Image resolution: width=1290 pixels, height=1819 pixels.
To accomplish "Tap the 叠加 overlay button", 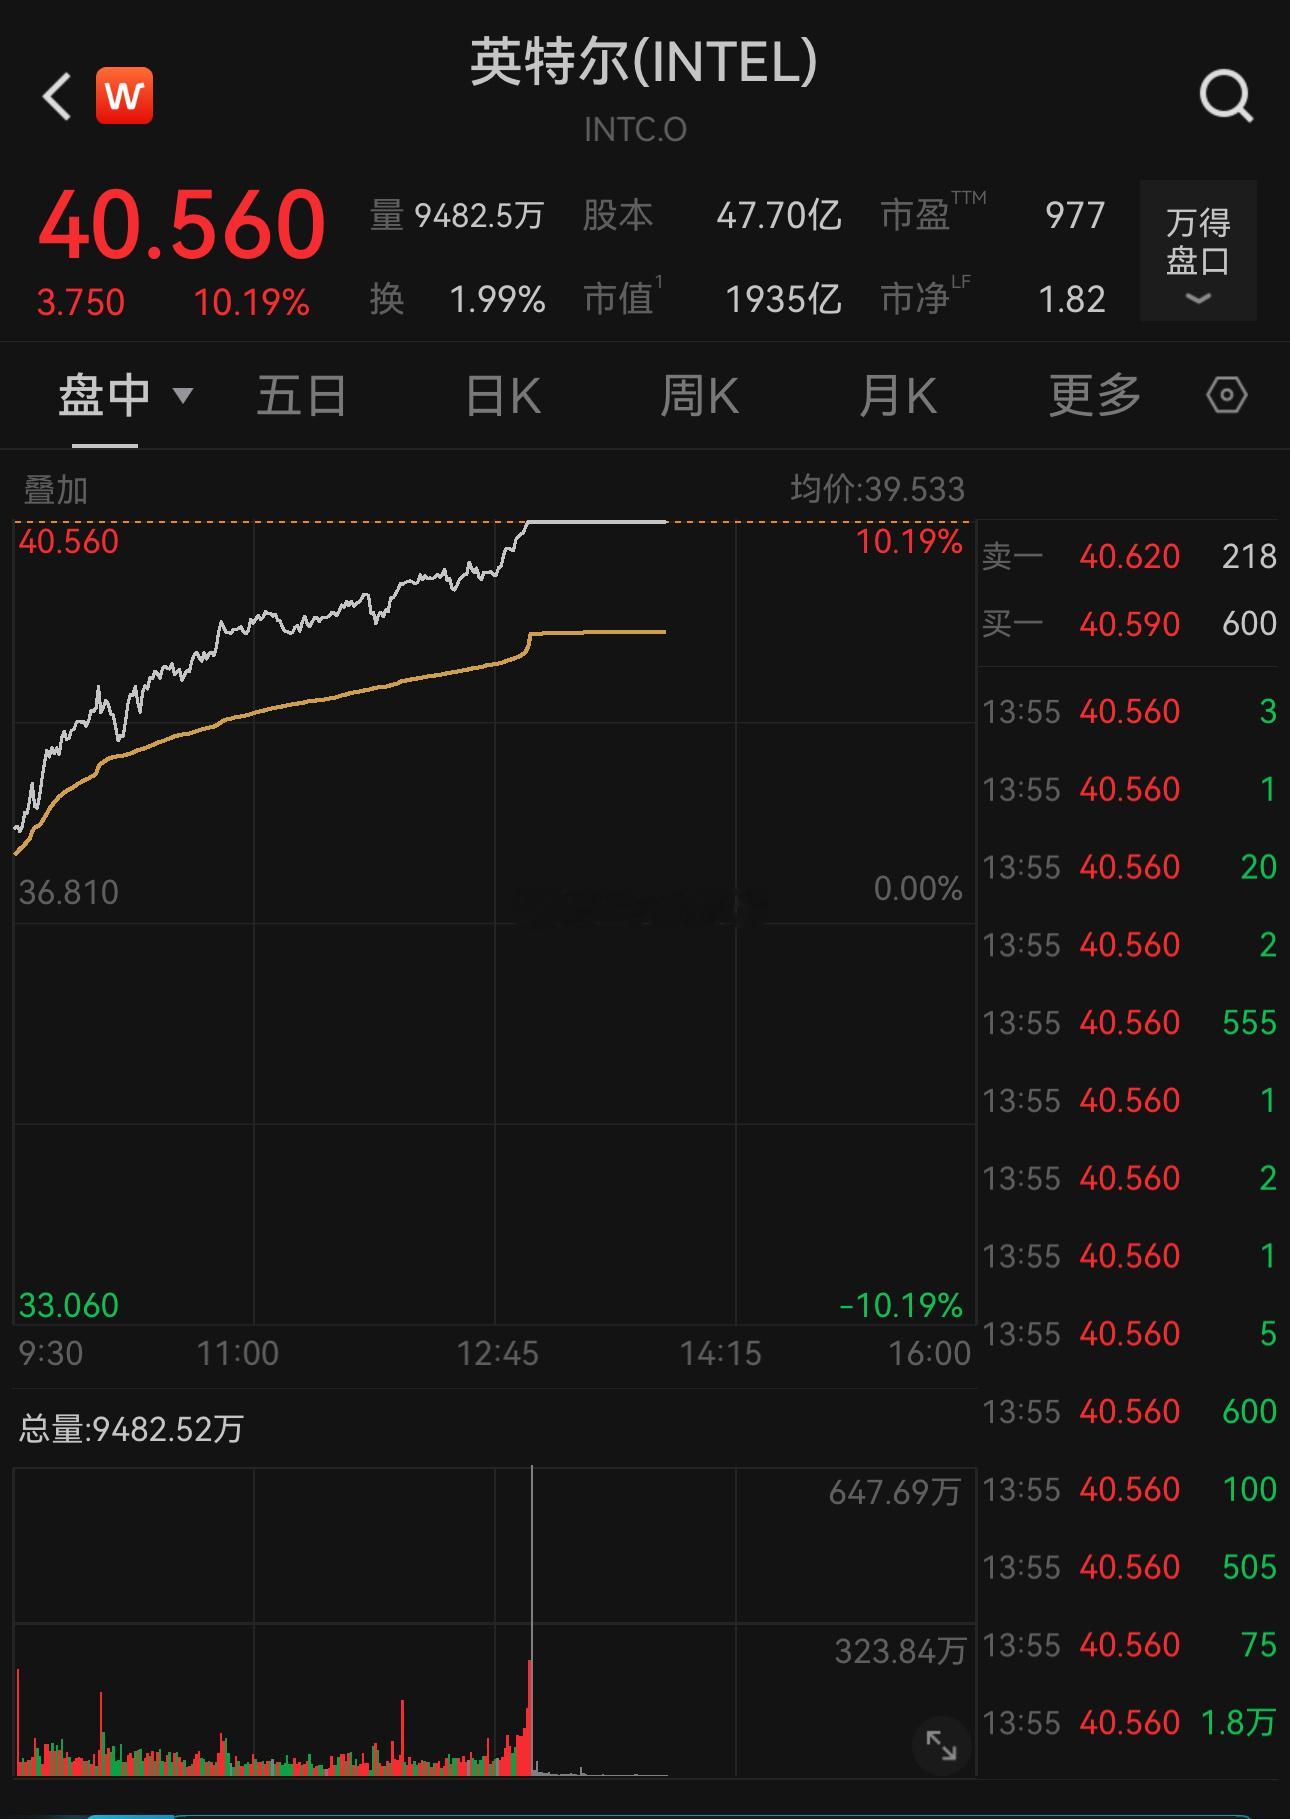I will click(x=56, y=490).
